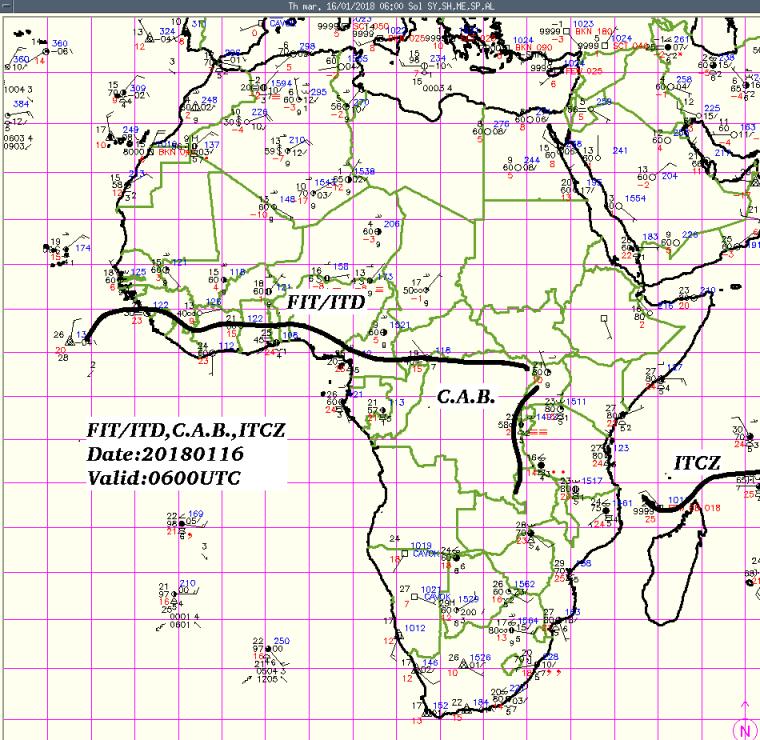The image size is (760, 740).
Task: Click the blue '1526' value in South Africa
Action: [480, 657]
